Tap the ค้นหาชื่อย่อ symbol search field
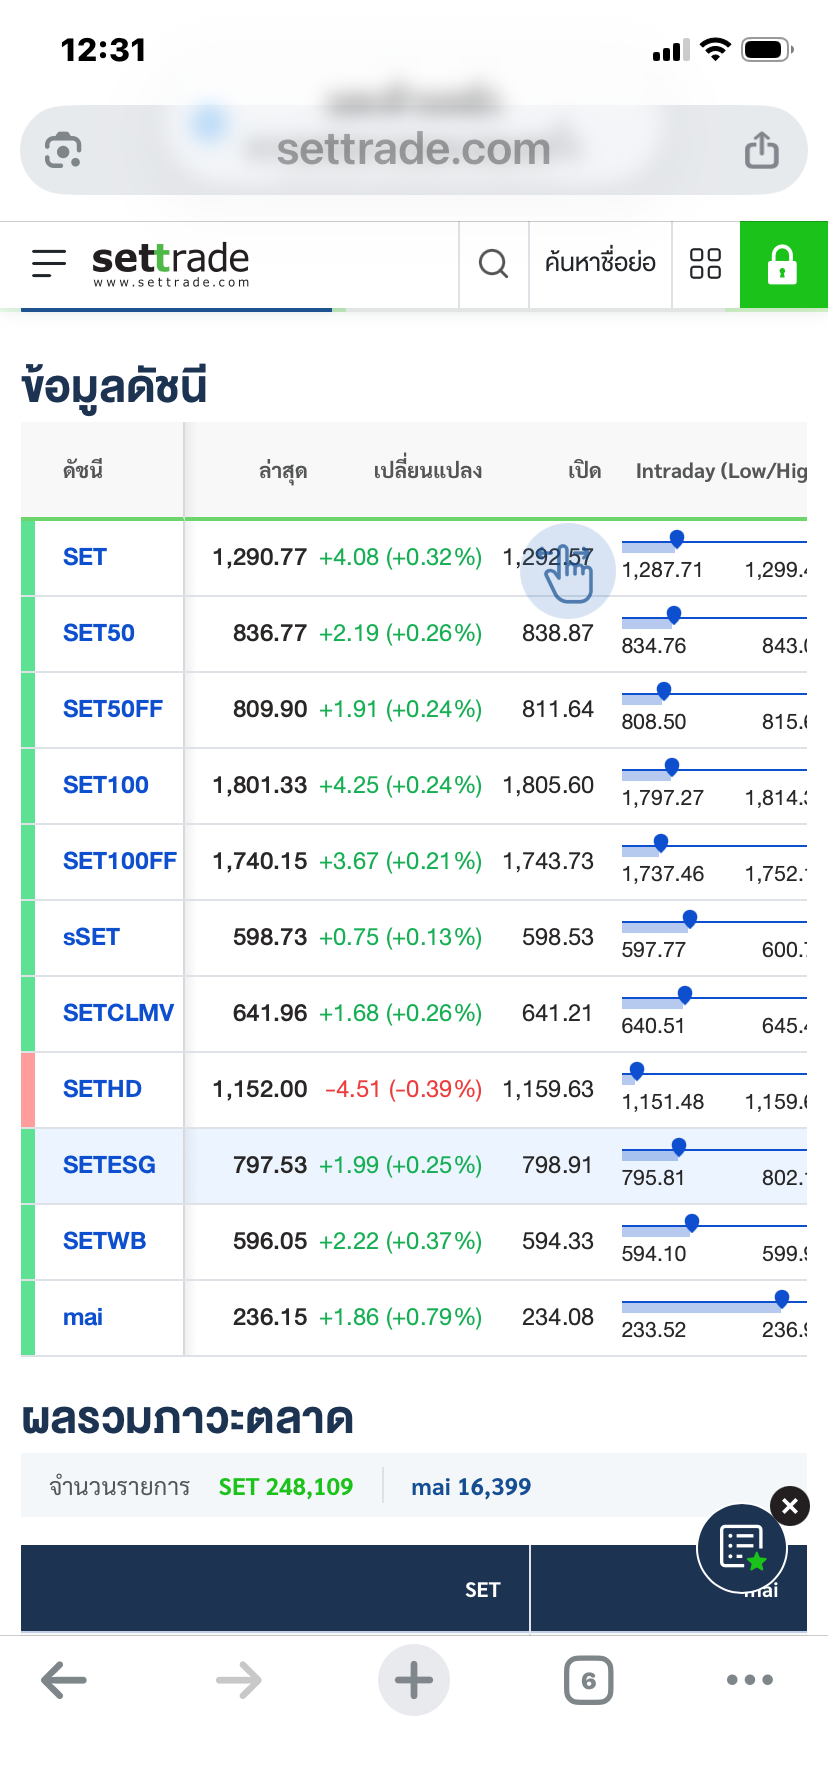Image resolution: width=828 pixels, height=1792 pixels. [x=600, y=264]
